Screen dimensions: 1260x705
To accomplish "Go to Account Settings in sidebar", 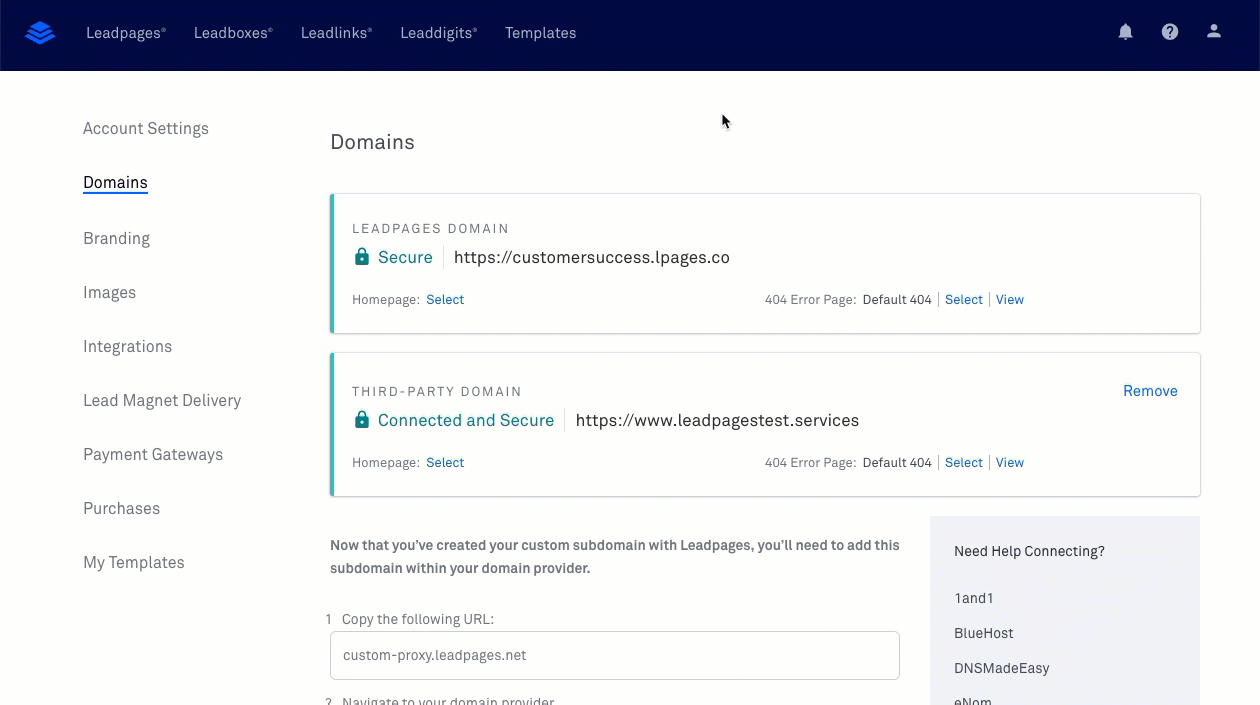I will tap(146, 128).
